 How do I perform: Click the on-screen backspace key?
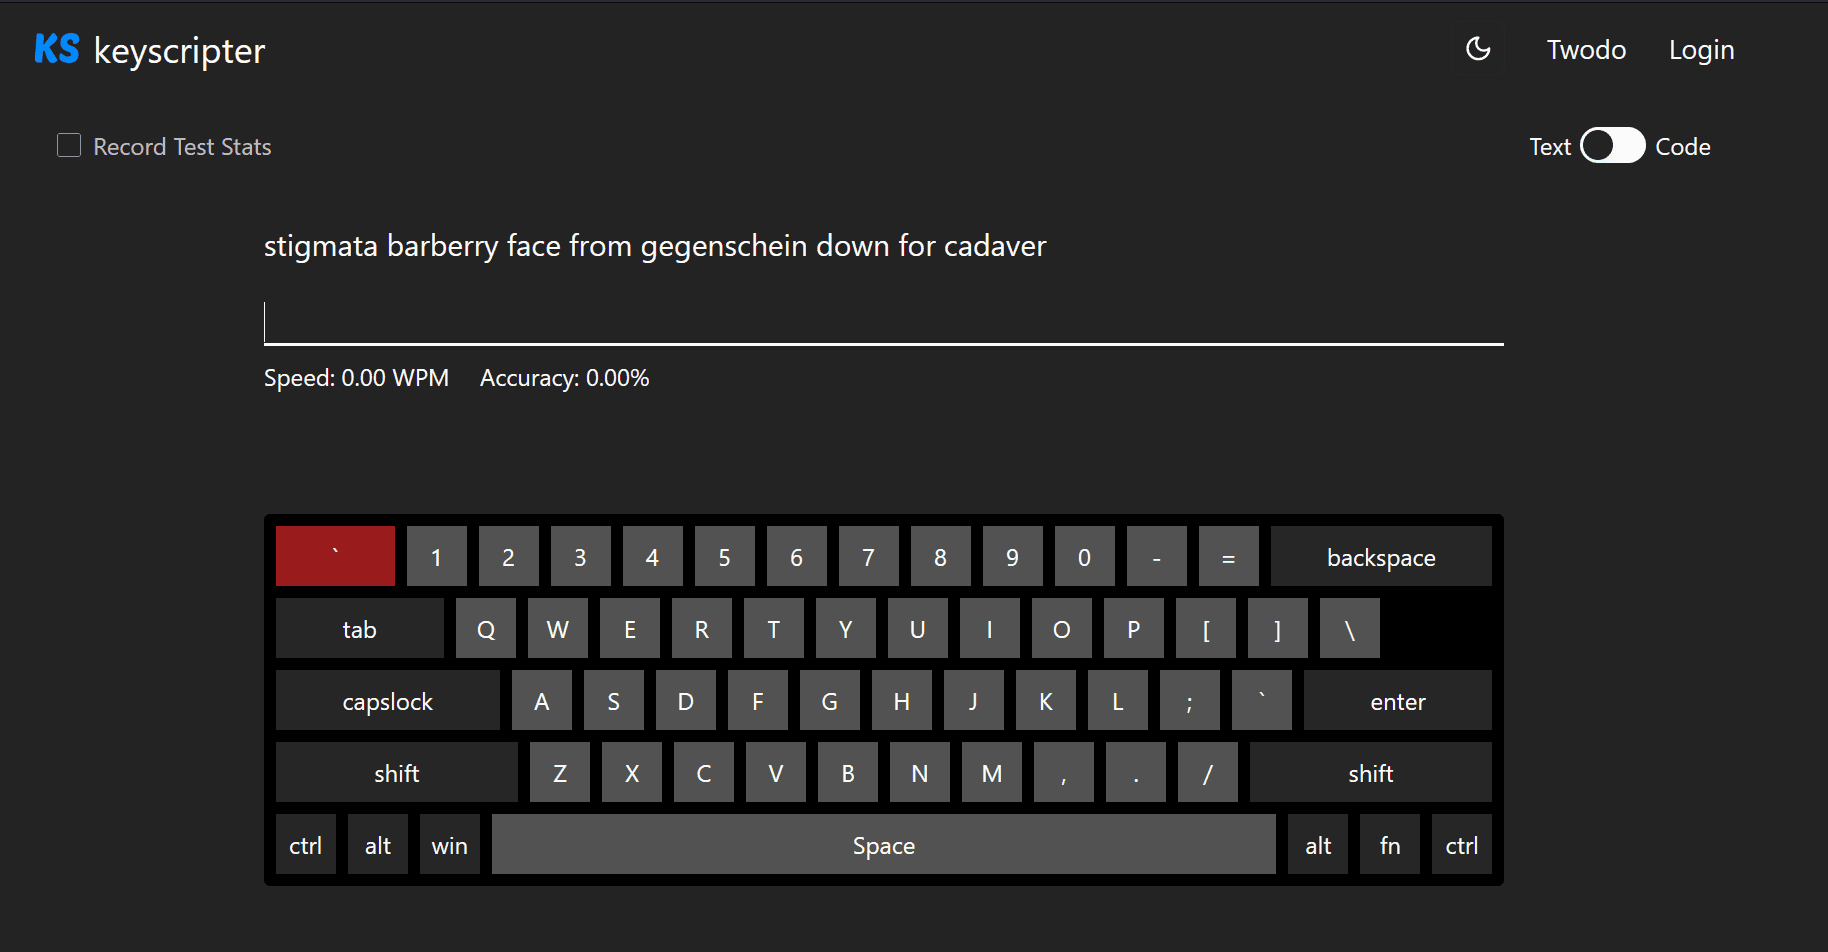click(x=1380, y=557)
